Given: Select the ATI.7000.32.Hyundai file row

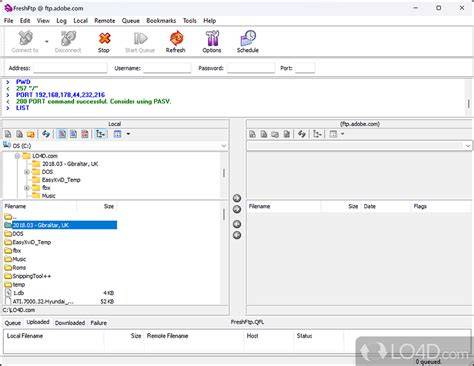Looking at the screenshot, I should coord(59,302).
